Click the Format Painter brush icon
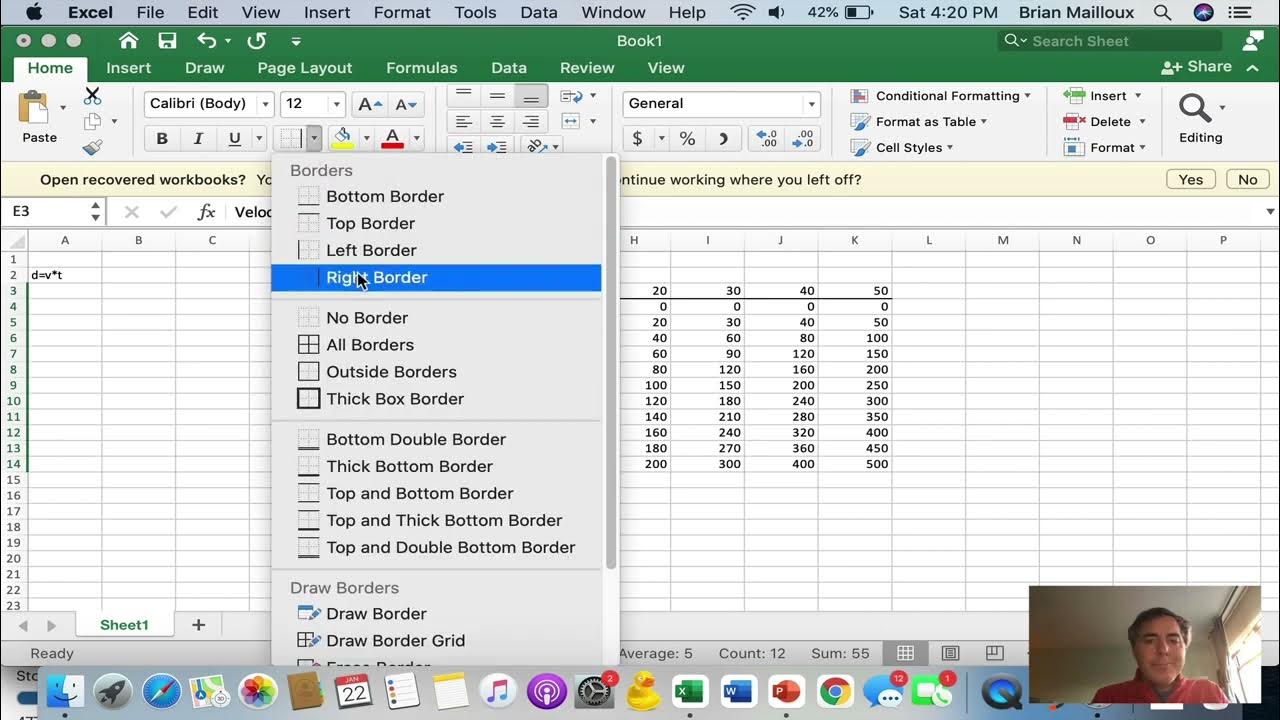This screenshot has height=720, width=1280. coord(92,147)
